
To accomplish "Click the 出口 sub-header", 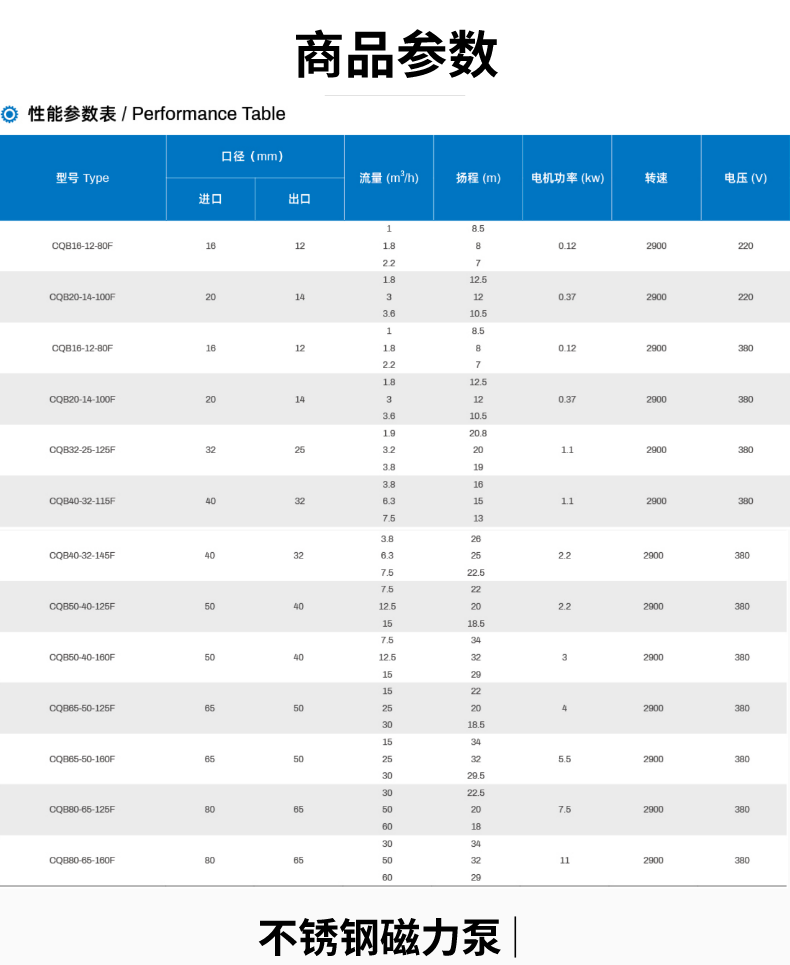I will (x=300, y=199).
